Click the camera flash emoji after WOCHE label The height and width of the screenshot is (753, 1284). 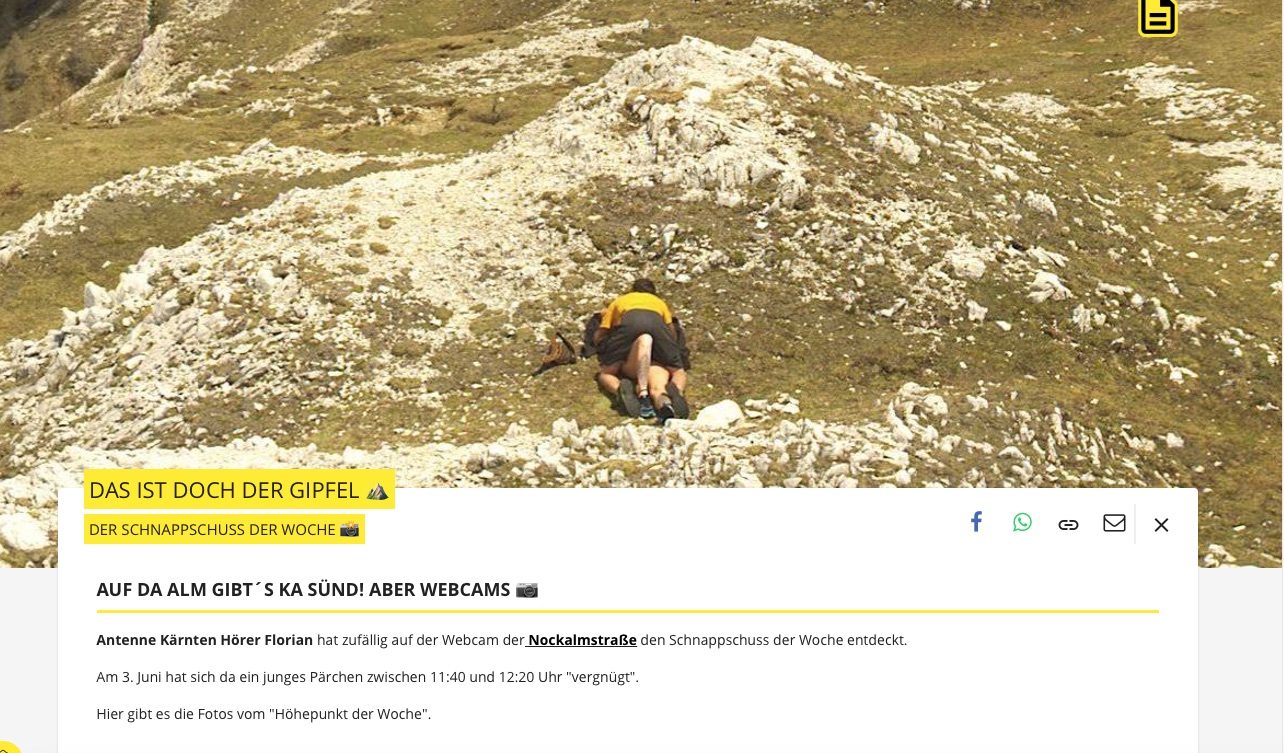coord(349,529)
